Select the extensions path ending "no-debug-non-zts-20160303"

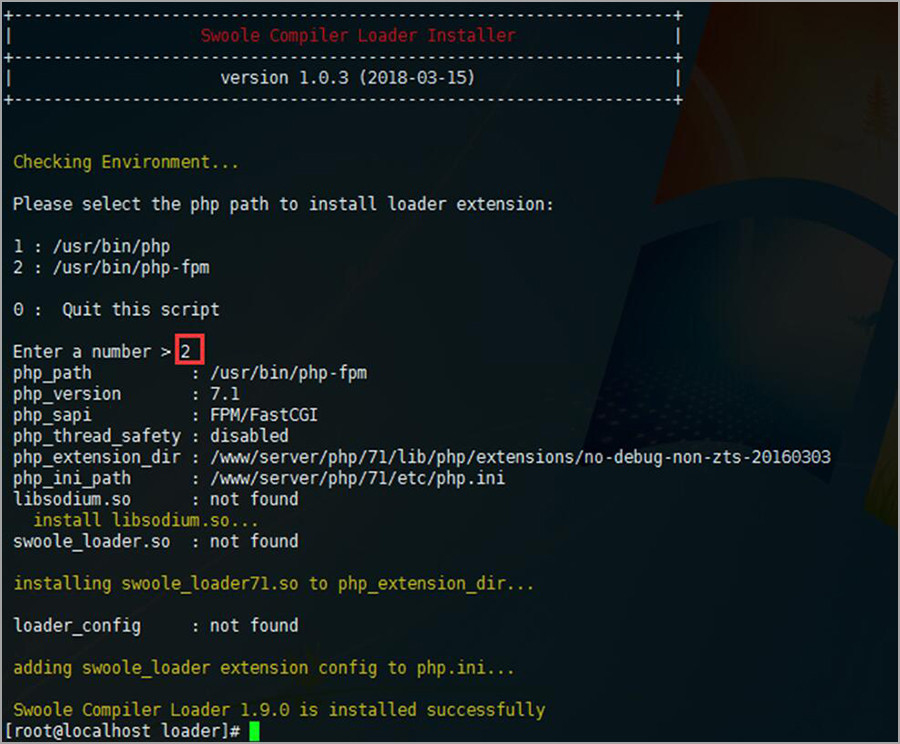click(521, 458)
